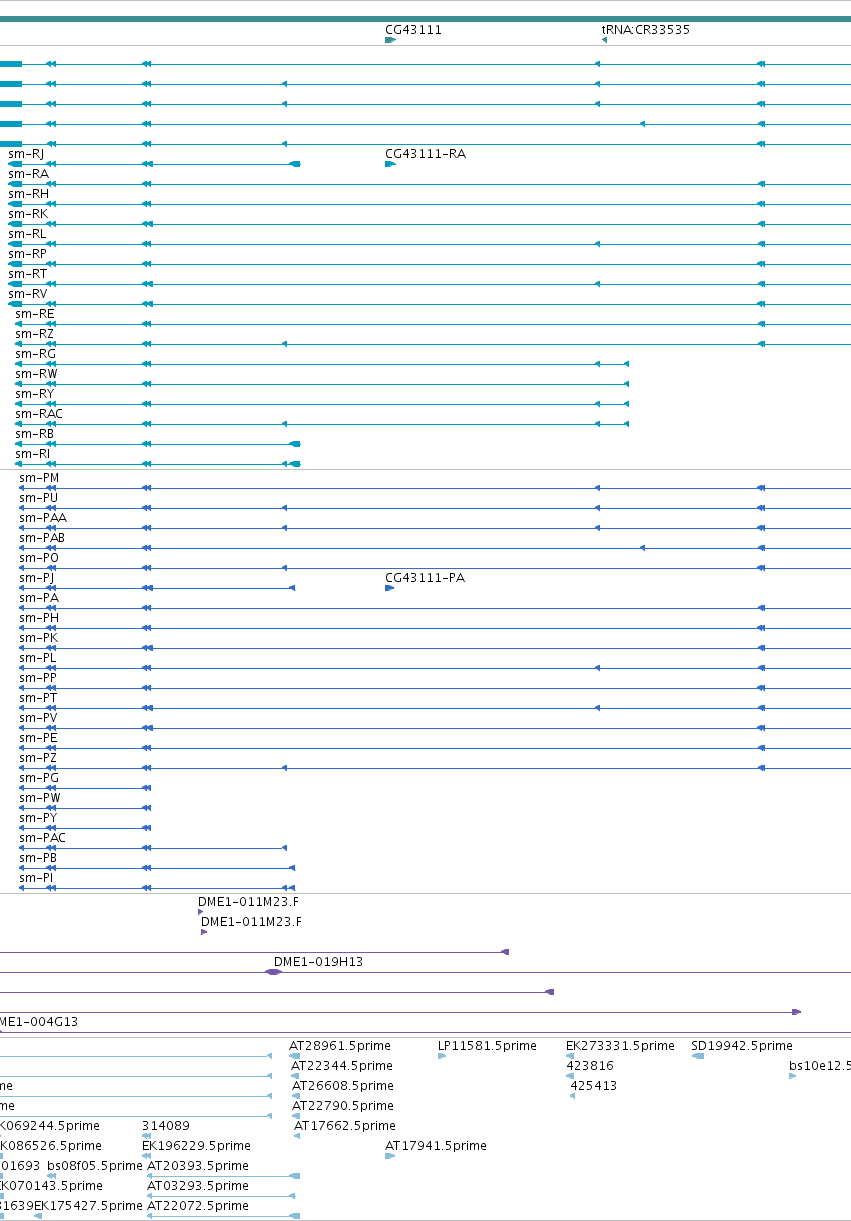
Task: Open the CG43111-RA transcript label
Action: click(x=425, y=154)
